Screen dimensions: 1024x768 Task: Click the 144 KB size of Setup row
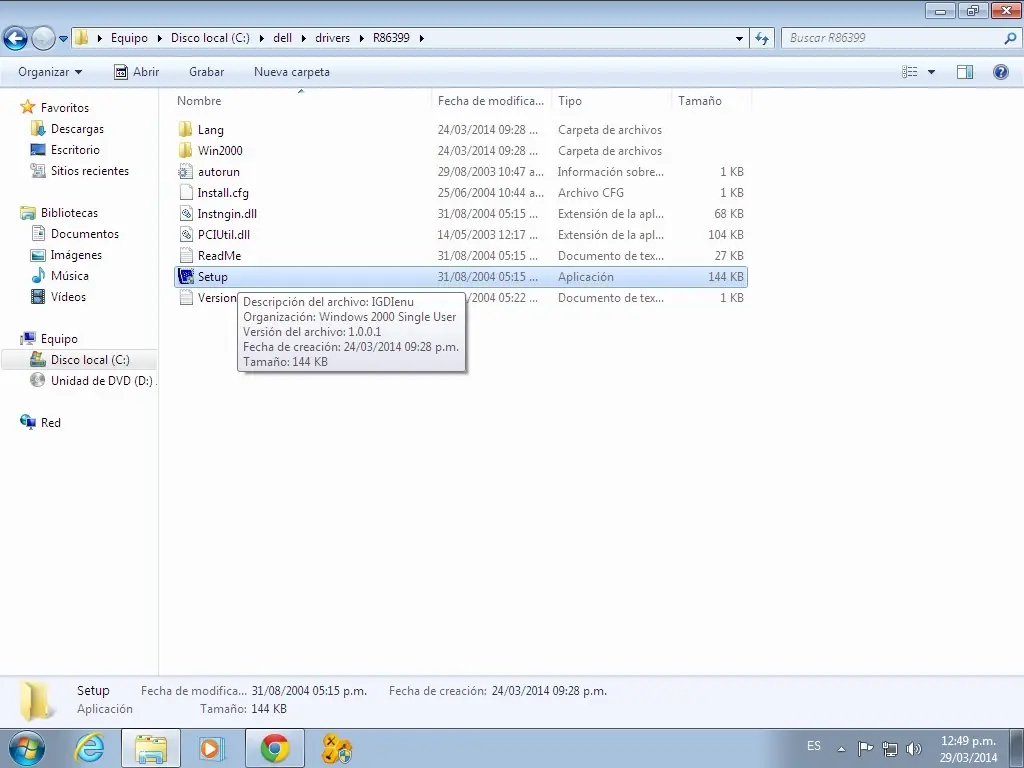click(x=726, y=276)
